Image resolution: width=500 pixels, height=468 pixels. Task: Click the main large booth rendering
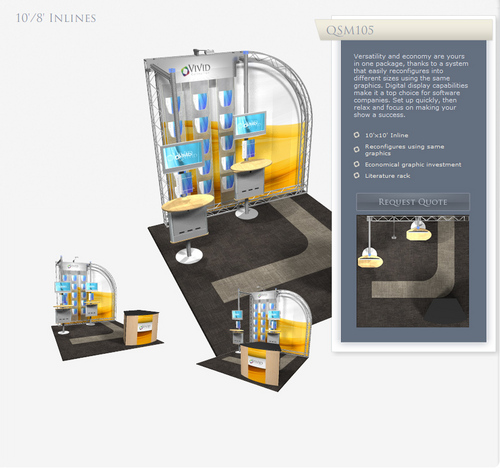pos(238,157)
